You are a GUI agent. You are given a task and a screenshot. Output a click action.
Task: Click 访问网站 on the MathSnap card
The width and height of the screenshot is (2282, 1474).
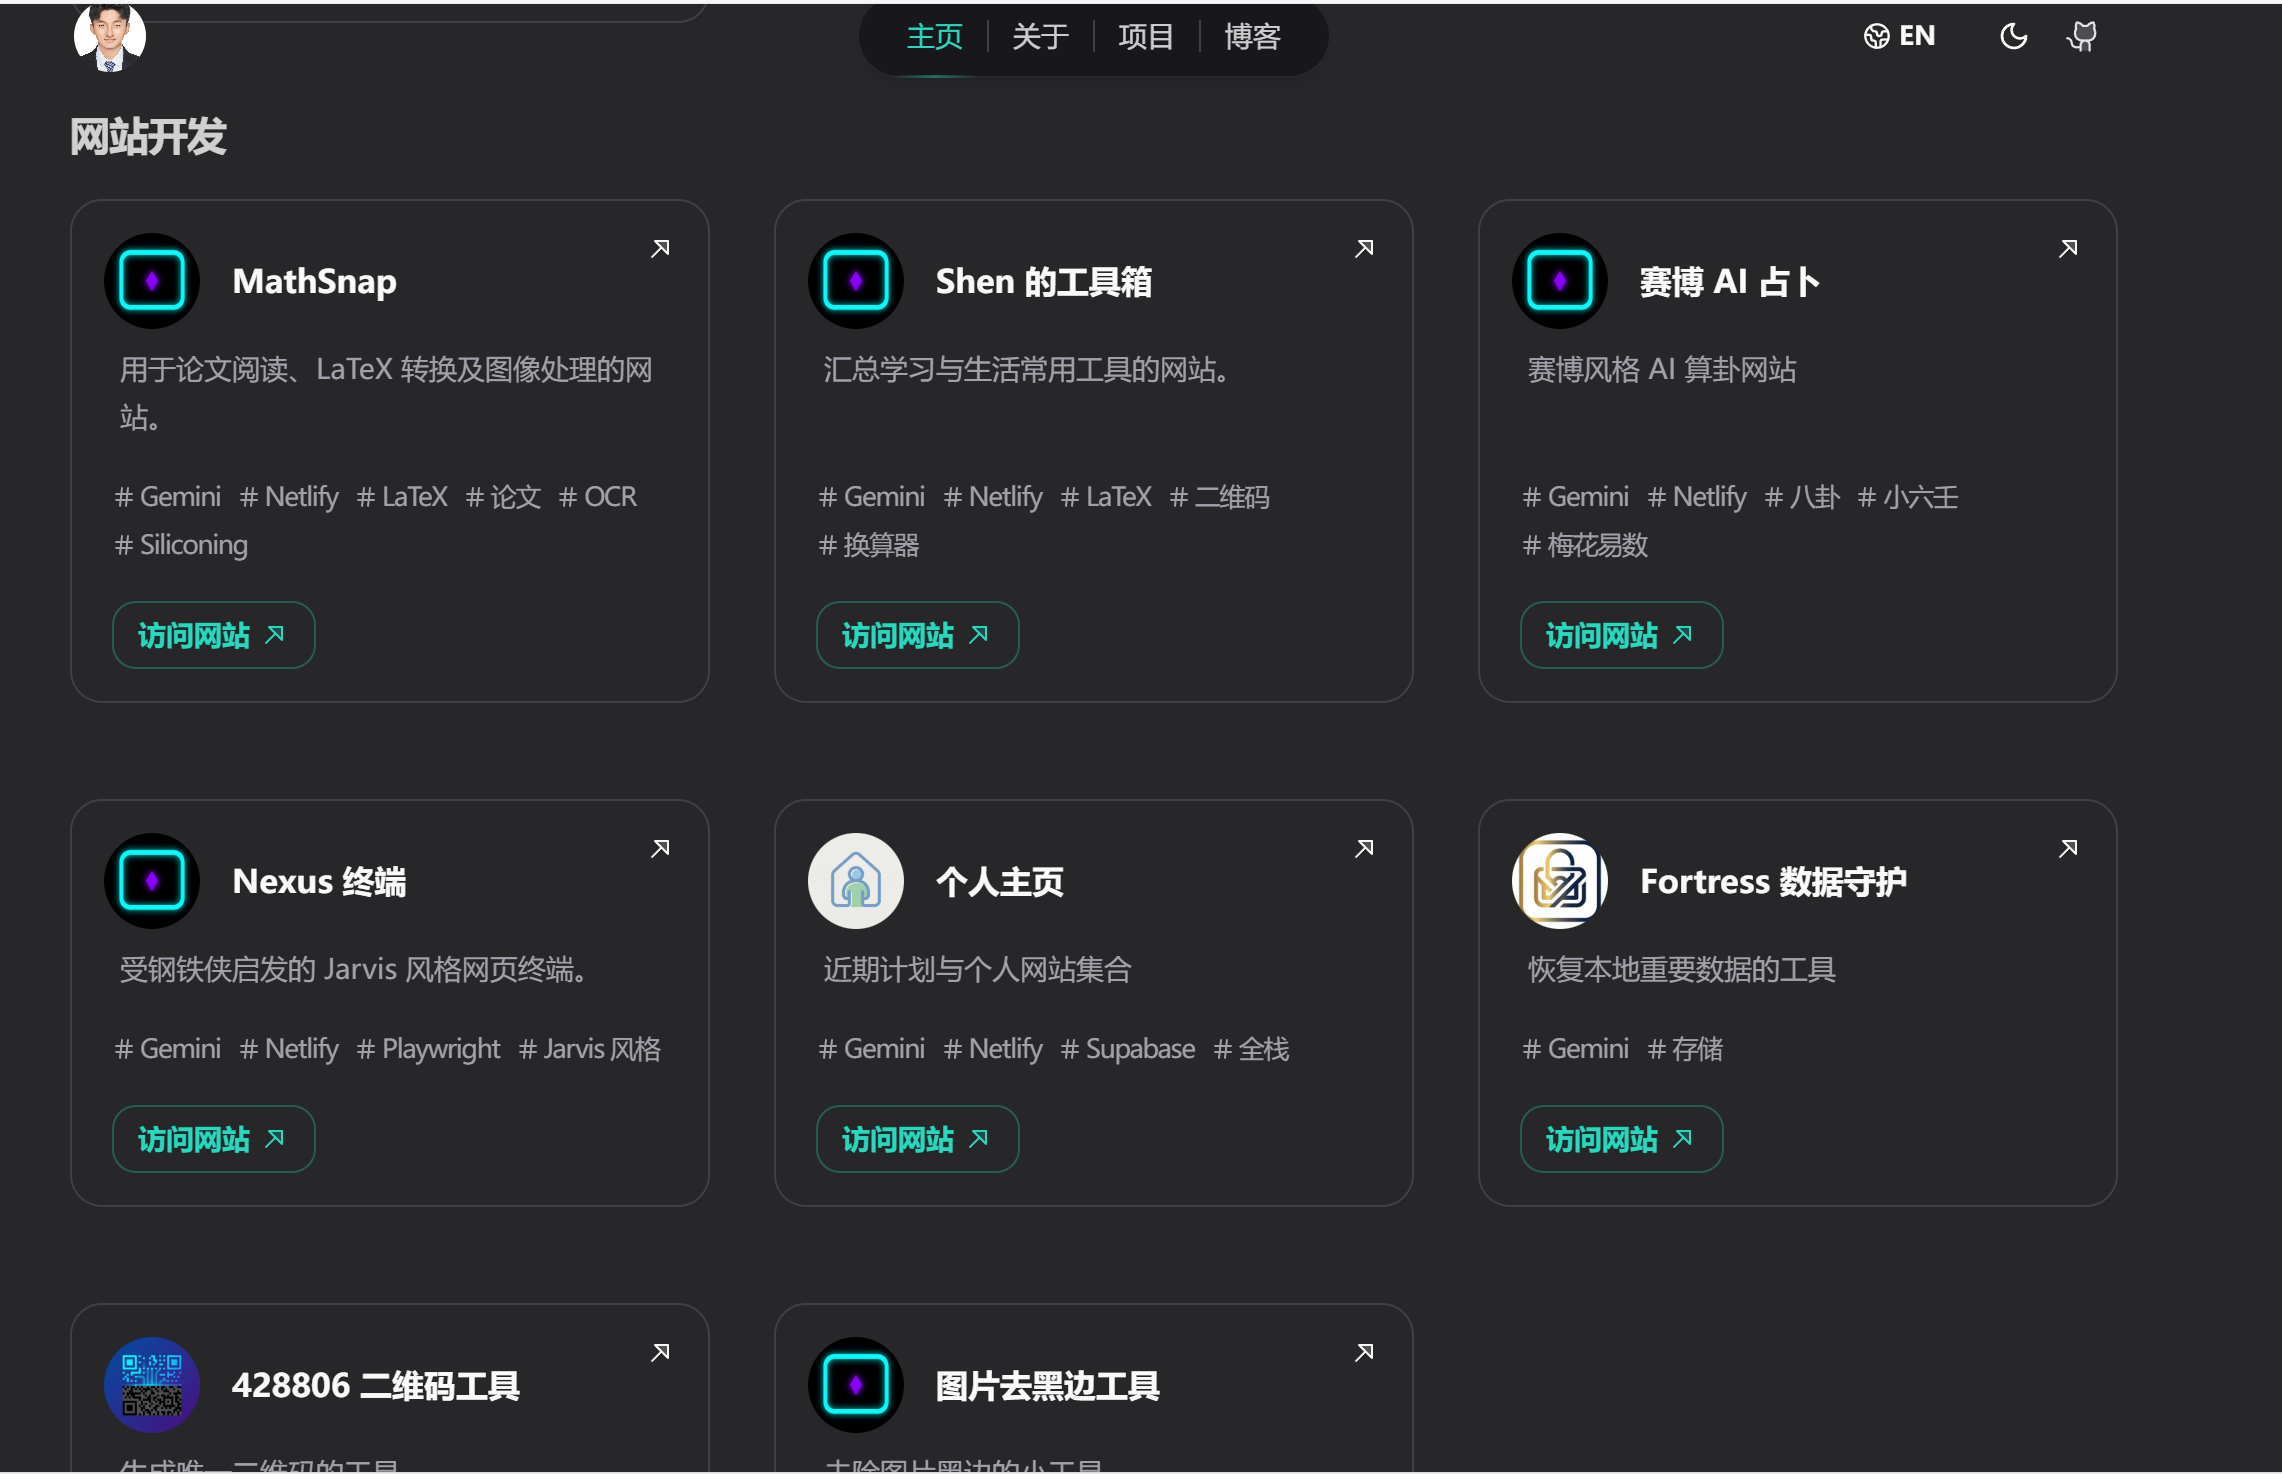tap(213, 635)
